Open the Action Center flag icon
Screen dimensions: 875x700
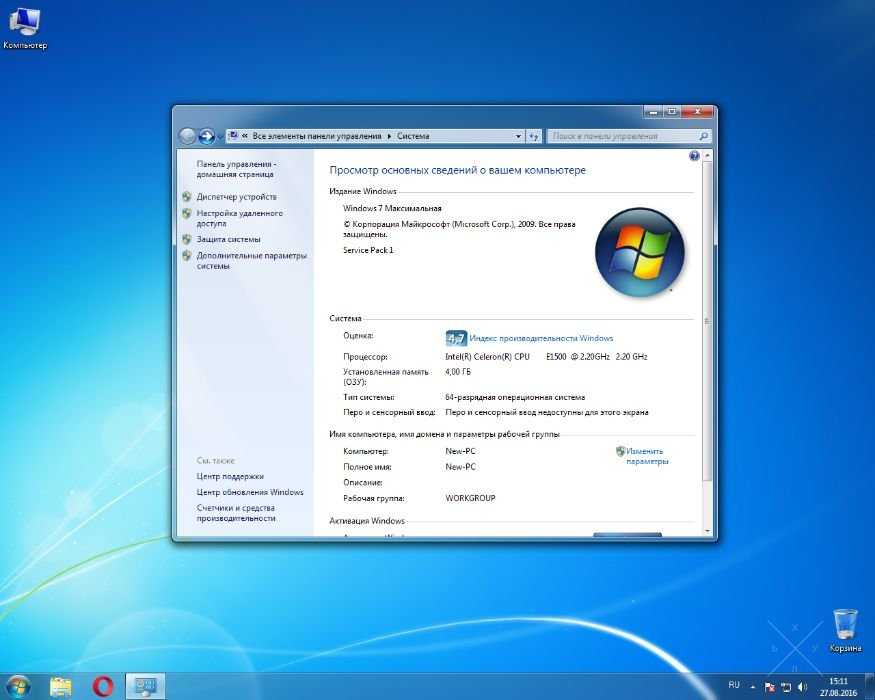770,687
